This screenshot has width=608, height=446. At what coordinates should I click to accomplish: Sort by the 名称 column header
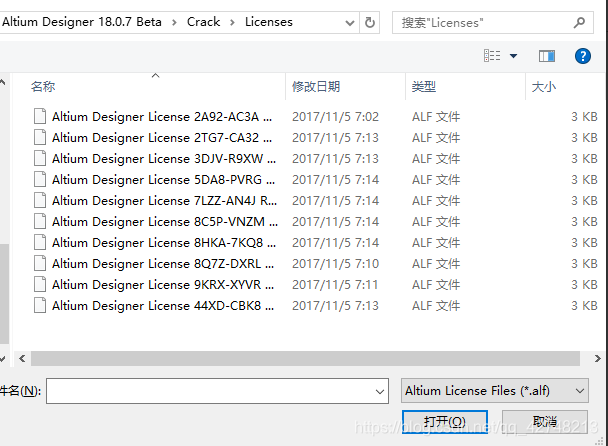point(43,86)
